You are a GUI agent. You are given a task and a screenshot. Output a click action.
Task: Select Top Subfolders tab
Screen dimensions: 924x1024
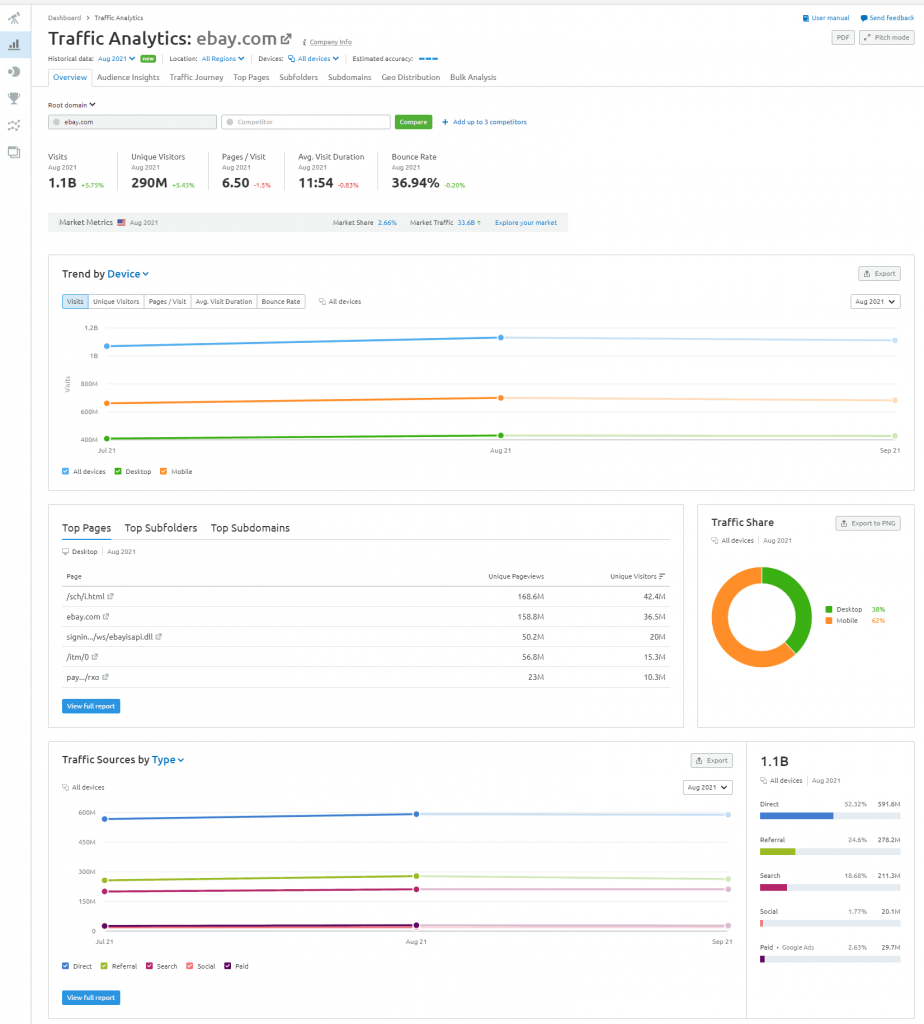point(161,528)
